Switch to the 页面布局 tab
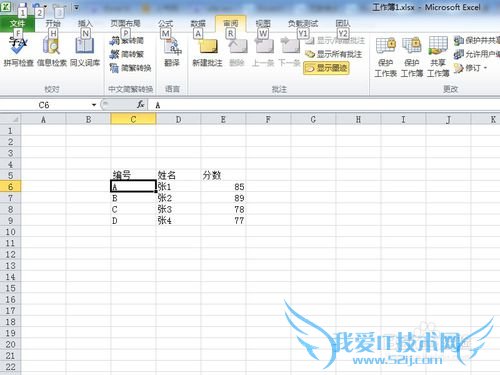 125,24
